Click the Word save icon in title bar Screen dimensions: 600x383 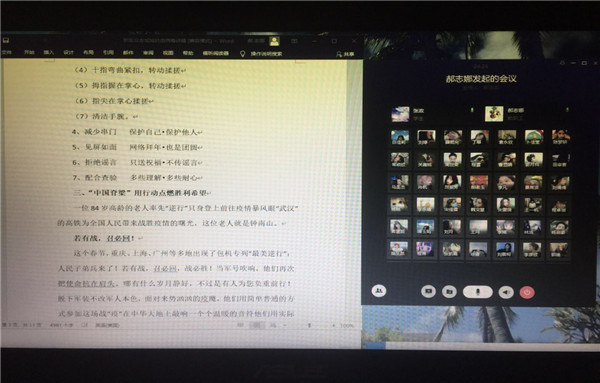tap(6, 40)
